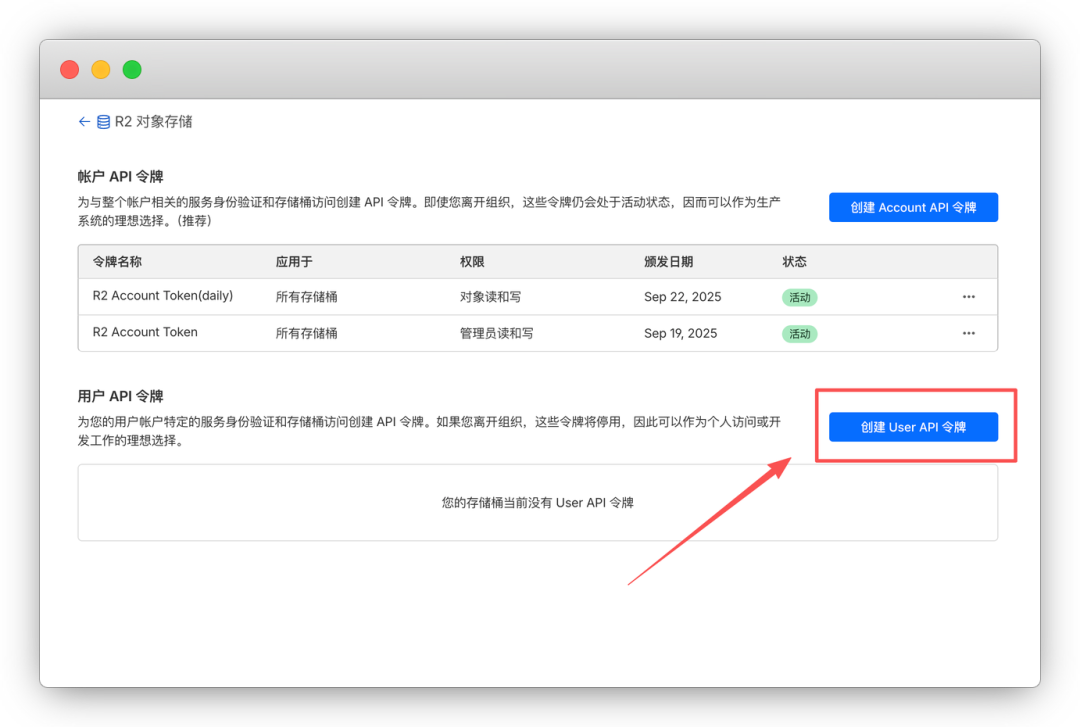Click the yellow minimize traffic light button
This screenshot has width=1080, height=727.
(x=100, y=69)
